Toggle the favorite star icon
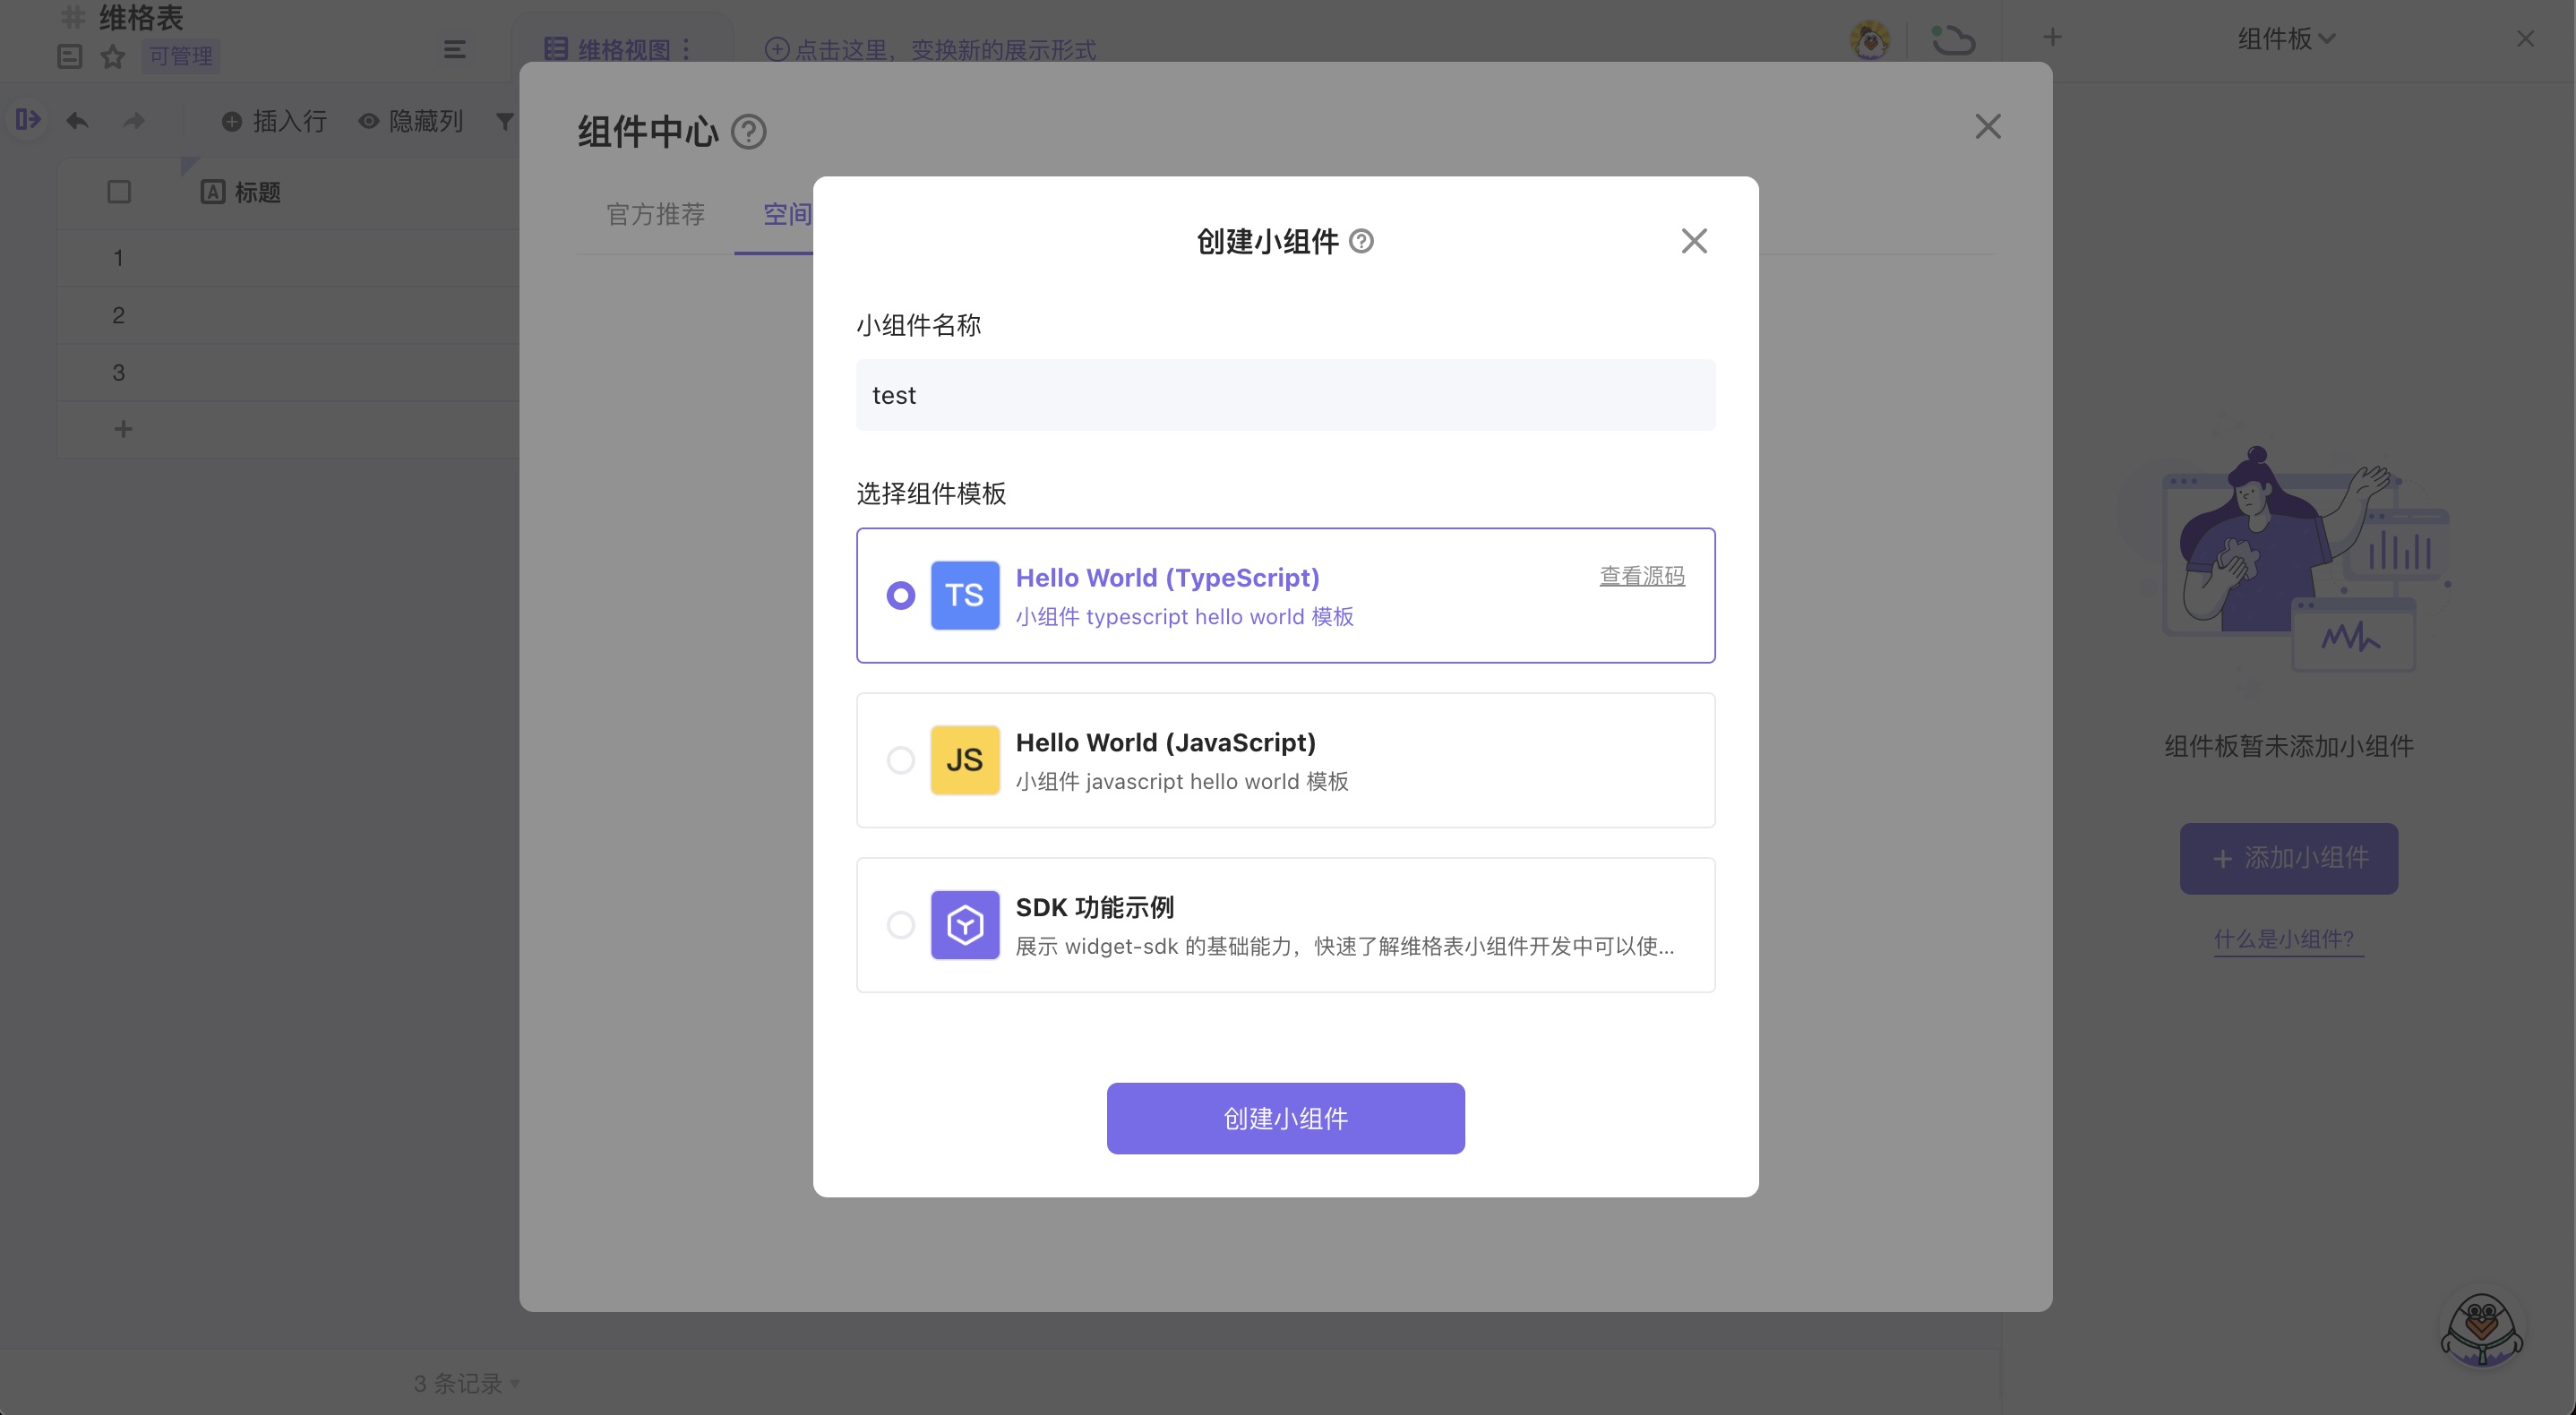 [112, 56]
